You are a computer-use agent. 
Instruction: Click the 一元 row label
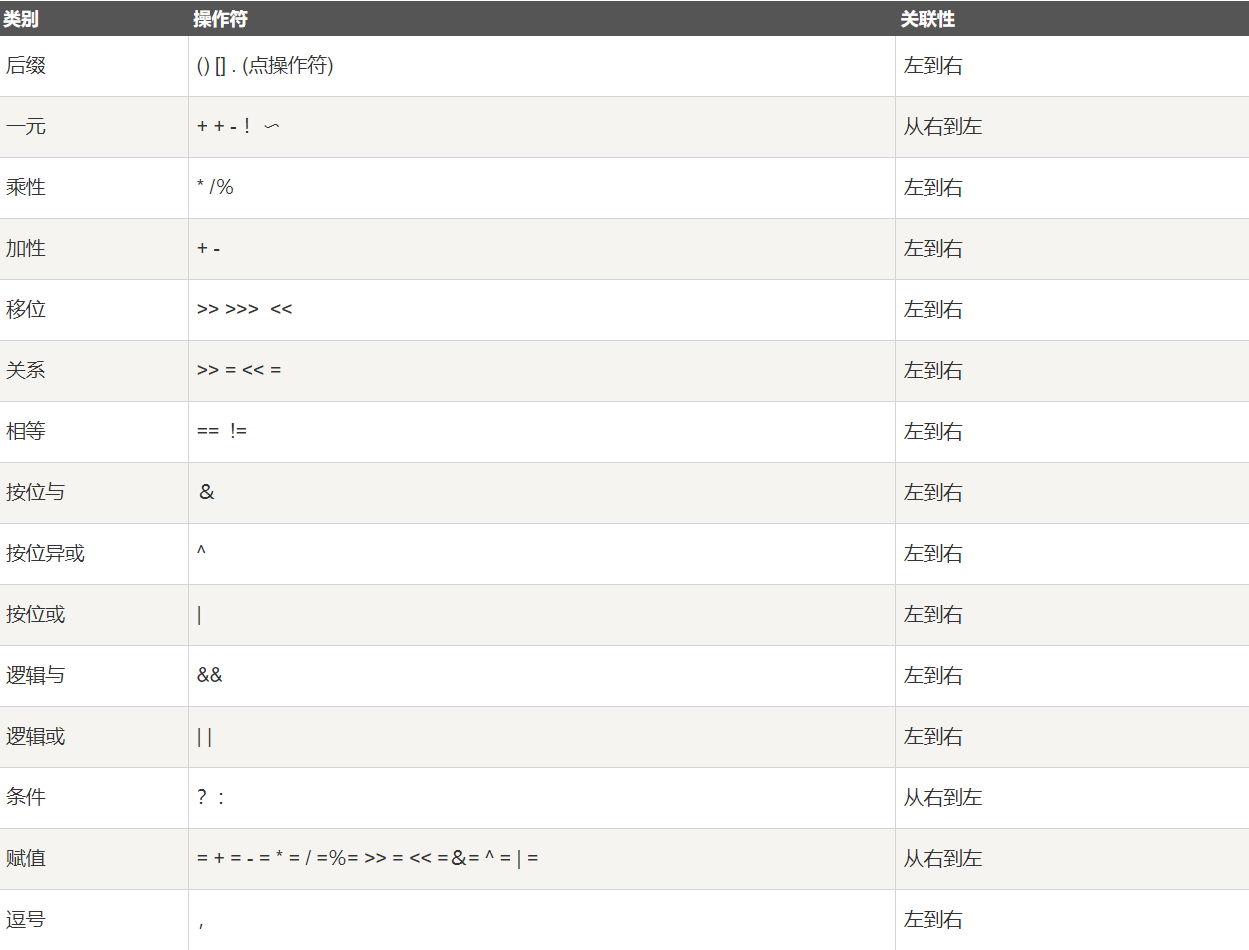coord(26,127)
